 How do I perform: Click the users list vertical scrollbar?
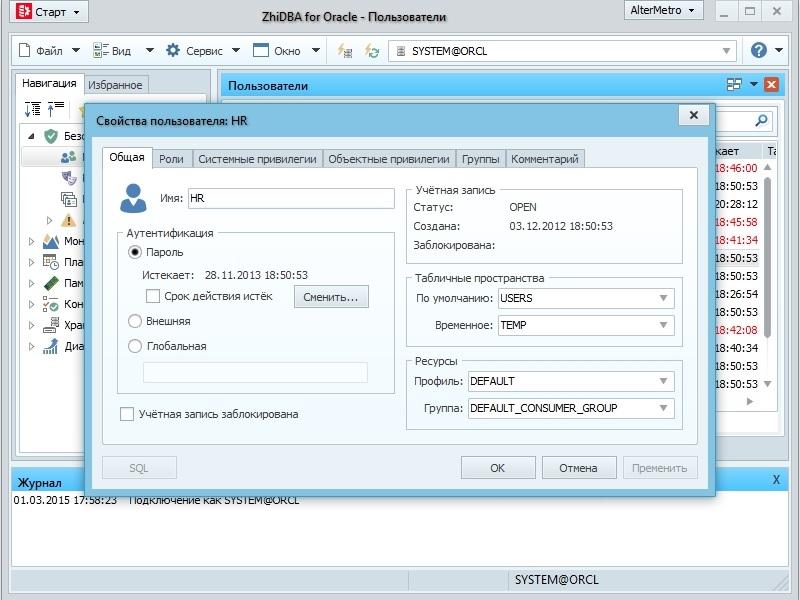767,257
